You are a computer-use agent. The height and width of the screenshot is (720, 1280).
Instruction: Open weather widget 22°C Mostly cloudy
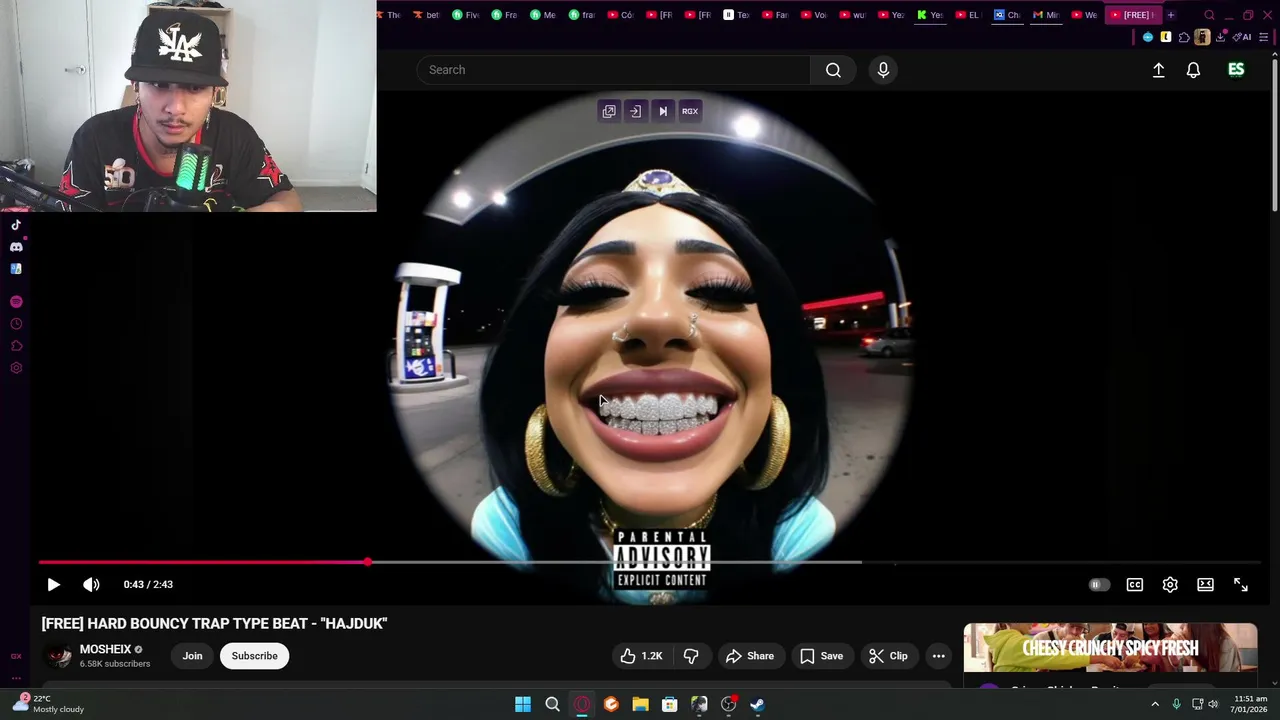click(x=48, y=704)
